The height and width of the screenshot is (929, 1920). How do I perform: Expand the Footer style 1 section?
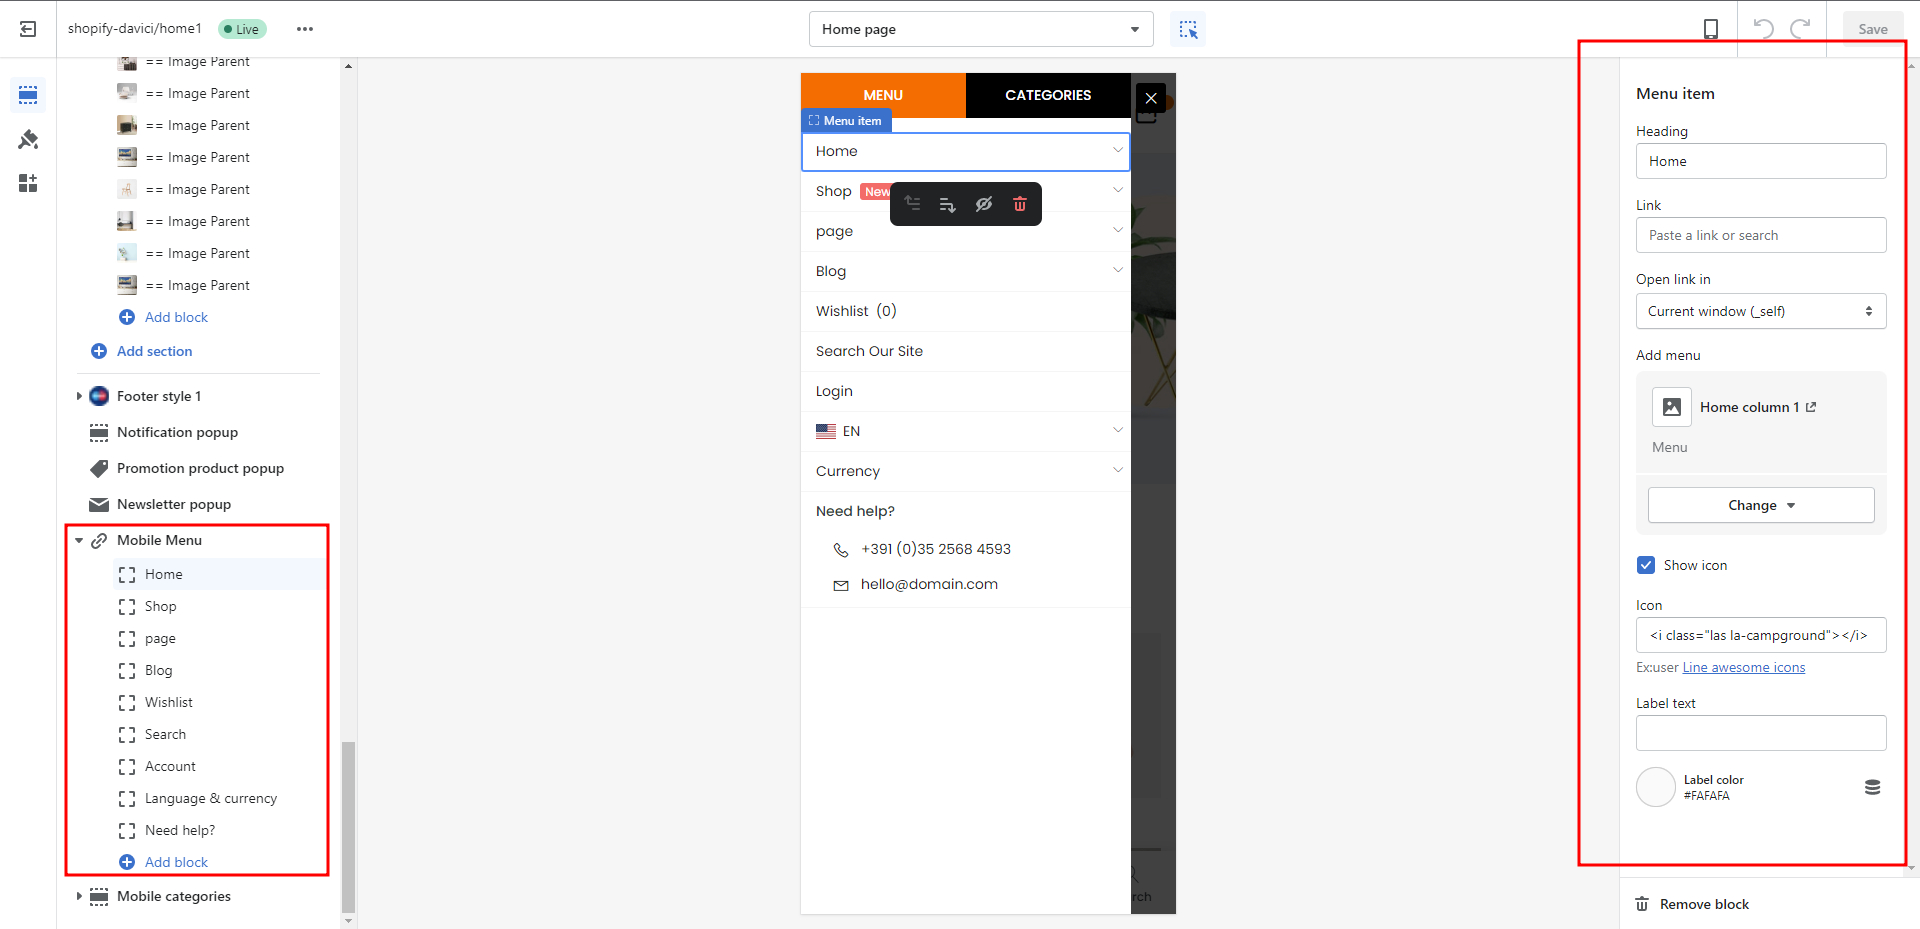tap(79, 396)
